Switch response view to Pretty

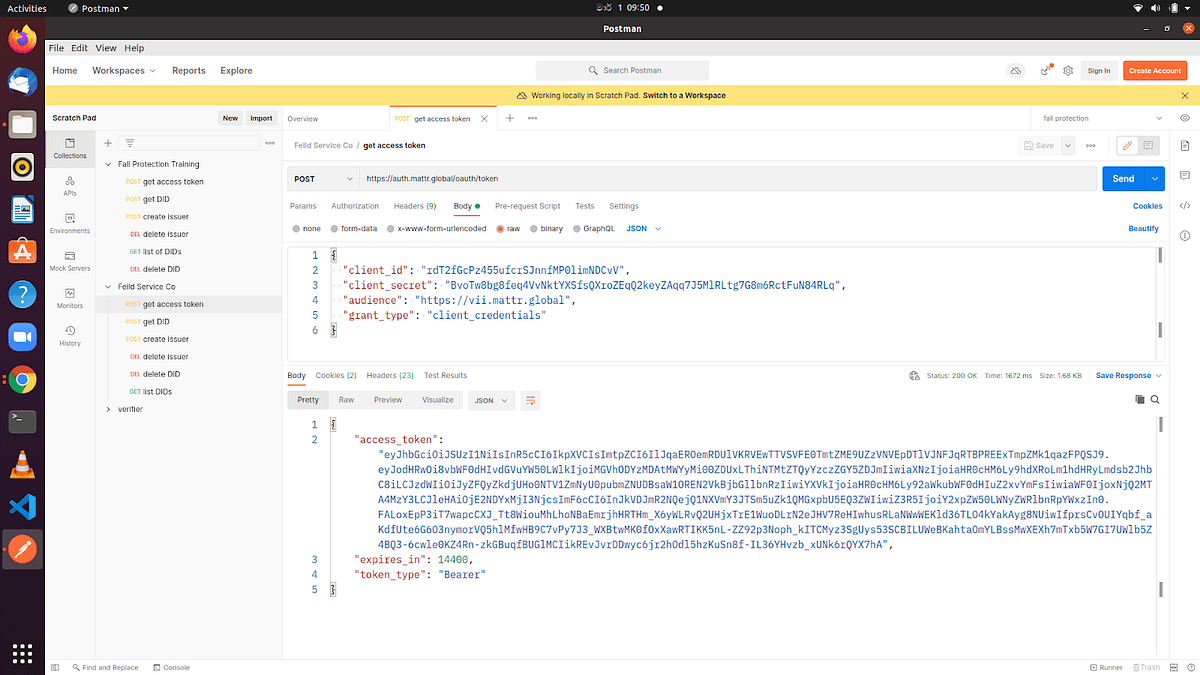coord(308,400)
